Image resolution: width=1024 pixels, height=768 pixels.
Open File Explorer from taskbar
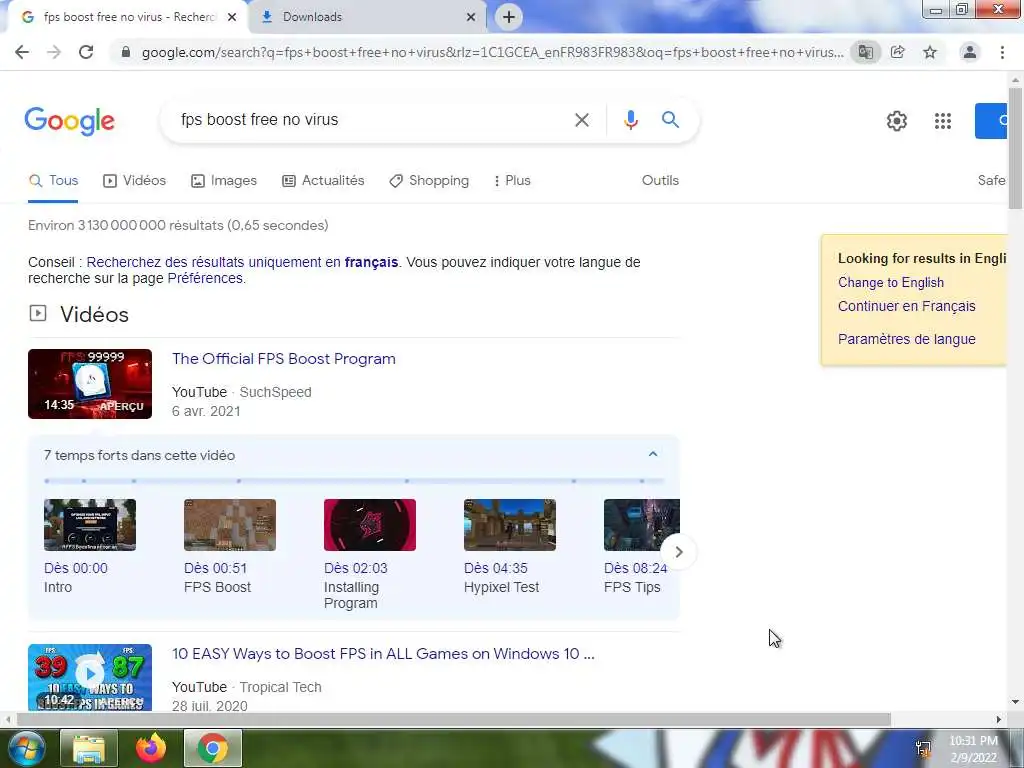point(89,748)
